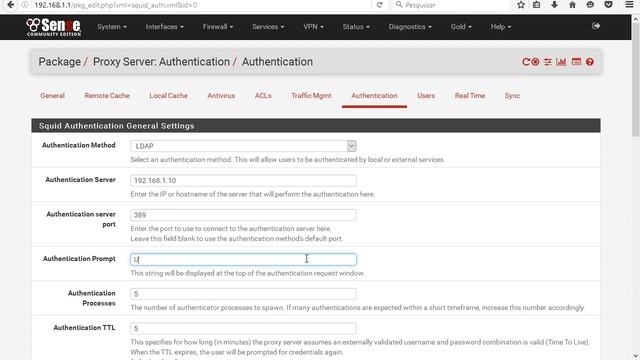Open the Status dropdown menu

coord(356,27)
